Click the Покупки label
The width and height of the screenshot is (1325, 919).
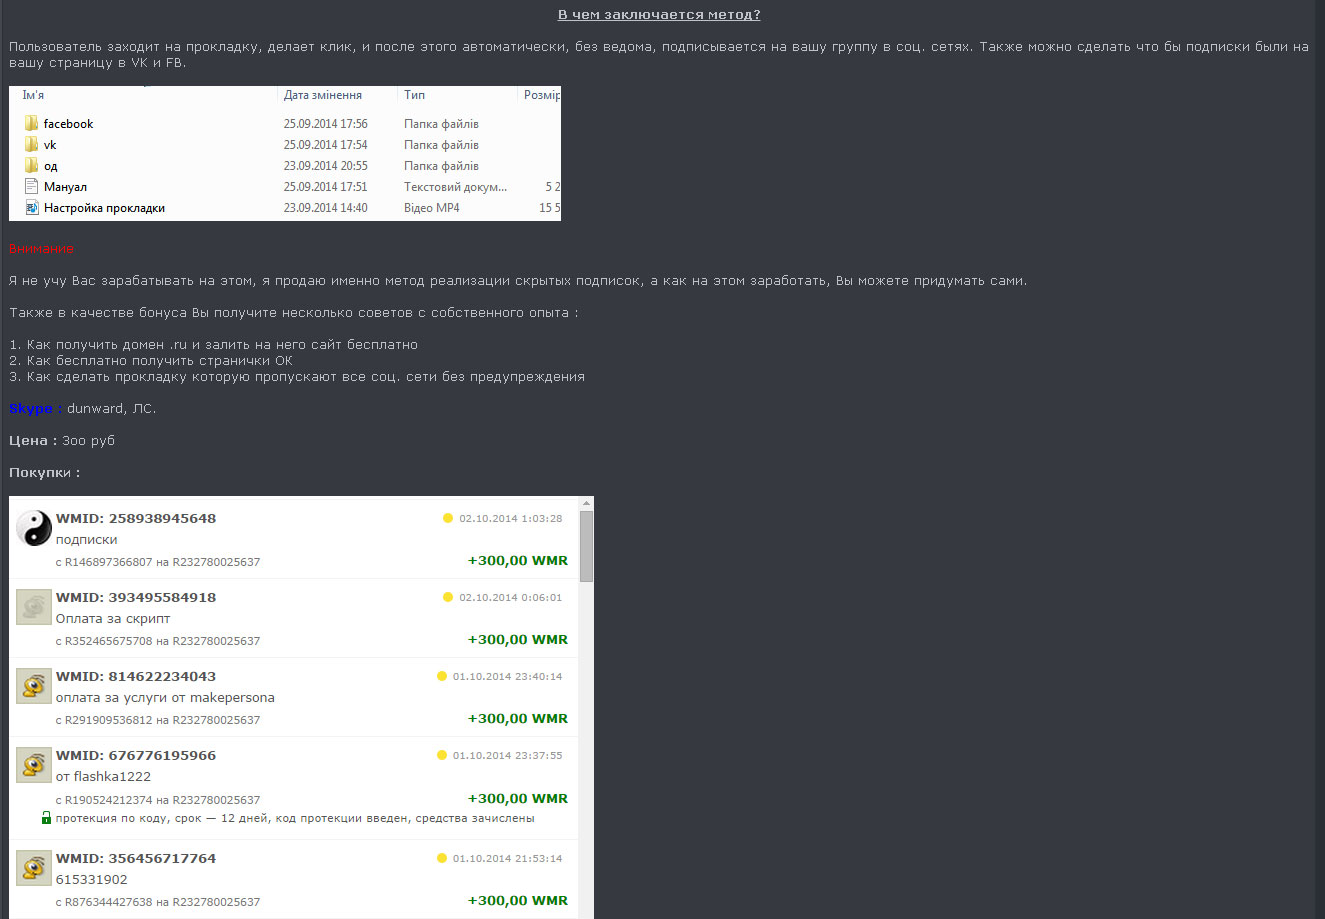[45, 473]
